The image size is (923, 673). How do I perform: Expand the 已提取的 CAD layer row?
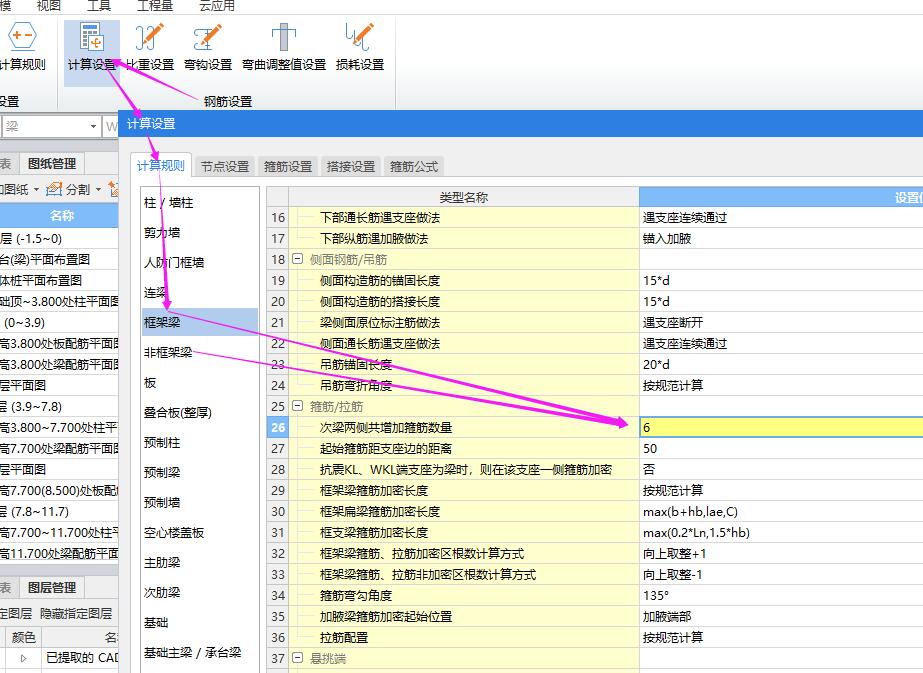coord(23,658)
